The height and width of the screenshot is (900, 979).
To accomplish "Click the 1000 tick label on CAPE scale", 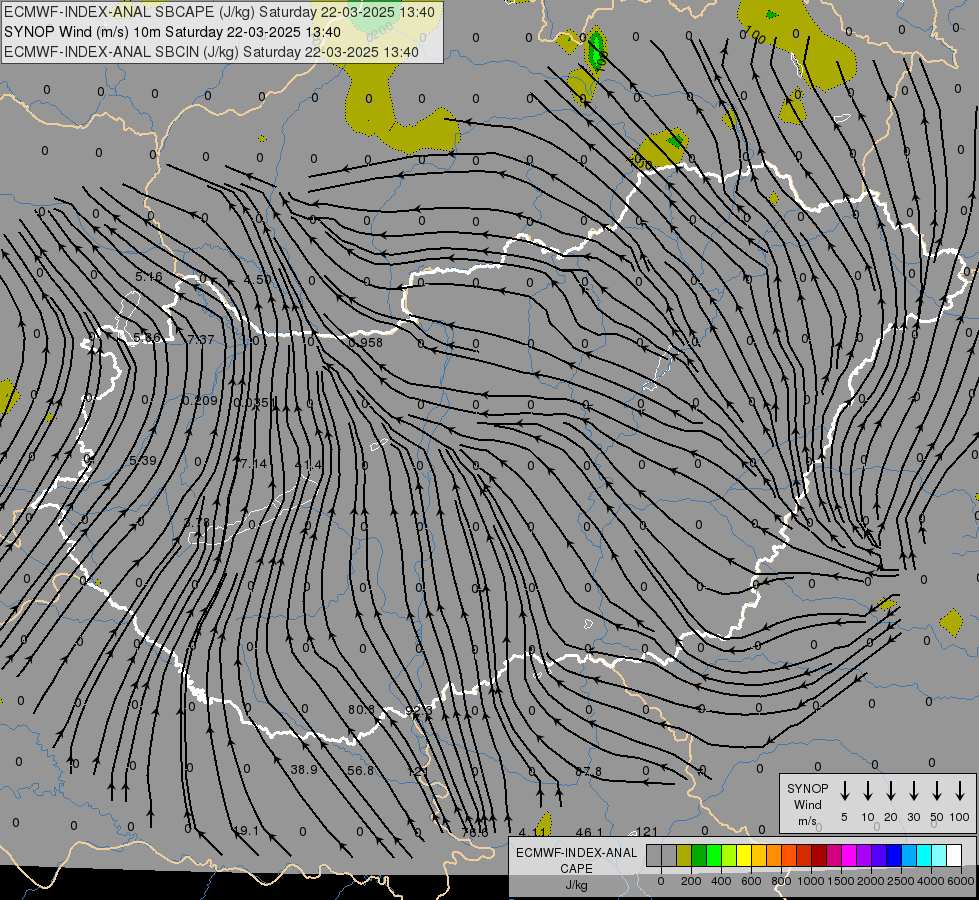I will pyautogui.click(x=811, y=881).
